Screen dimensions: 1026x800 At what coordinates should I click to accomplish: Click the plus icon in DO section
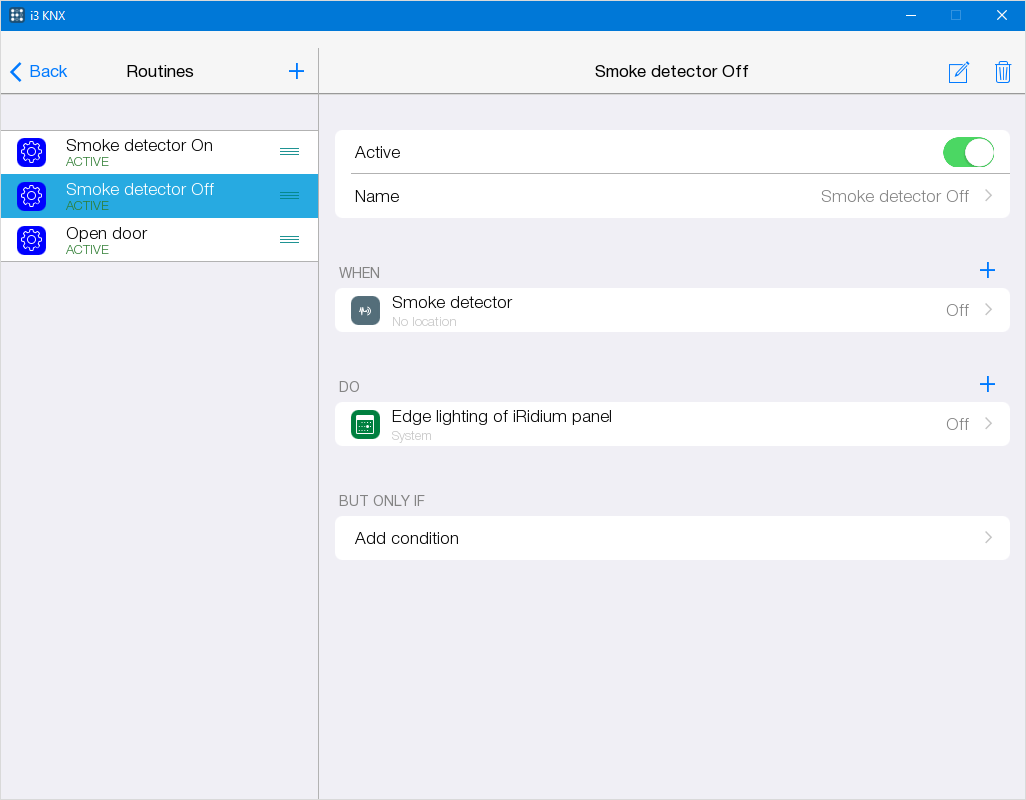[987, 384]
